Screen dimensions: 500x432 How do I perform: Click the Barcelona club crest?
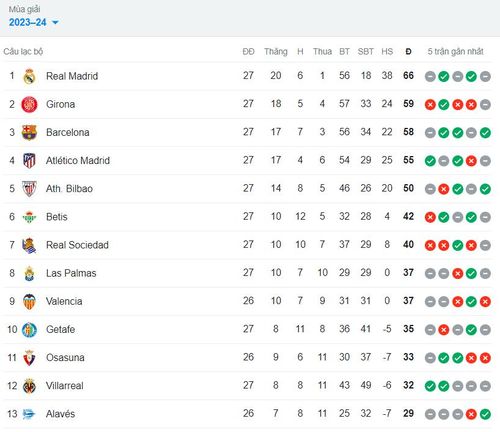[x=29, y=132]
